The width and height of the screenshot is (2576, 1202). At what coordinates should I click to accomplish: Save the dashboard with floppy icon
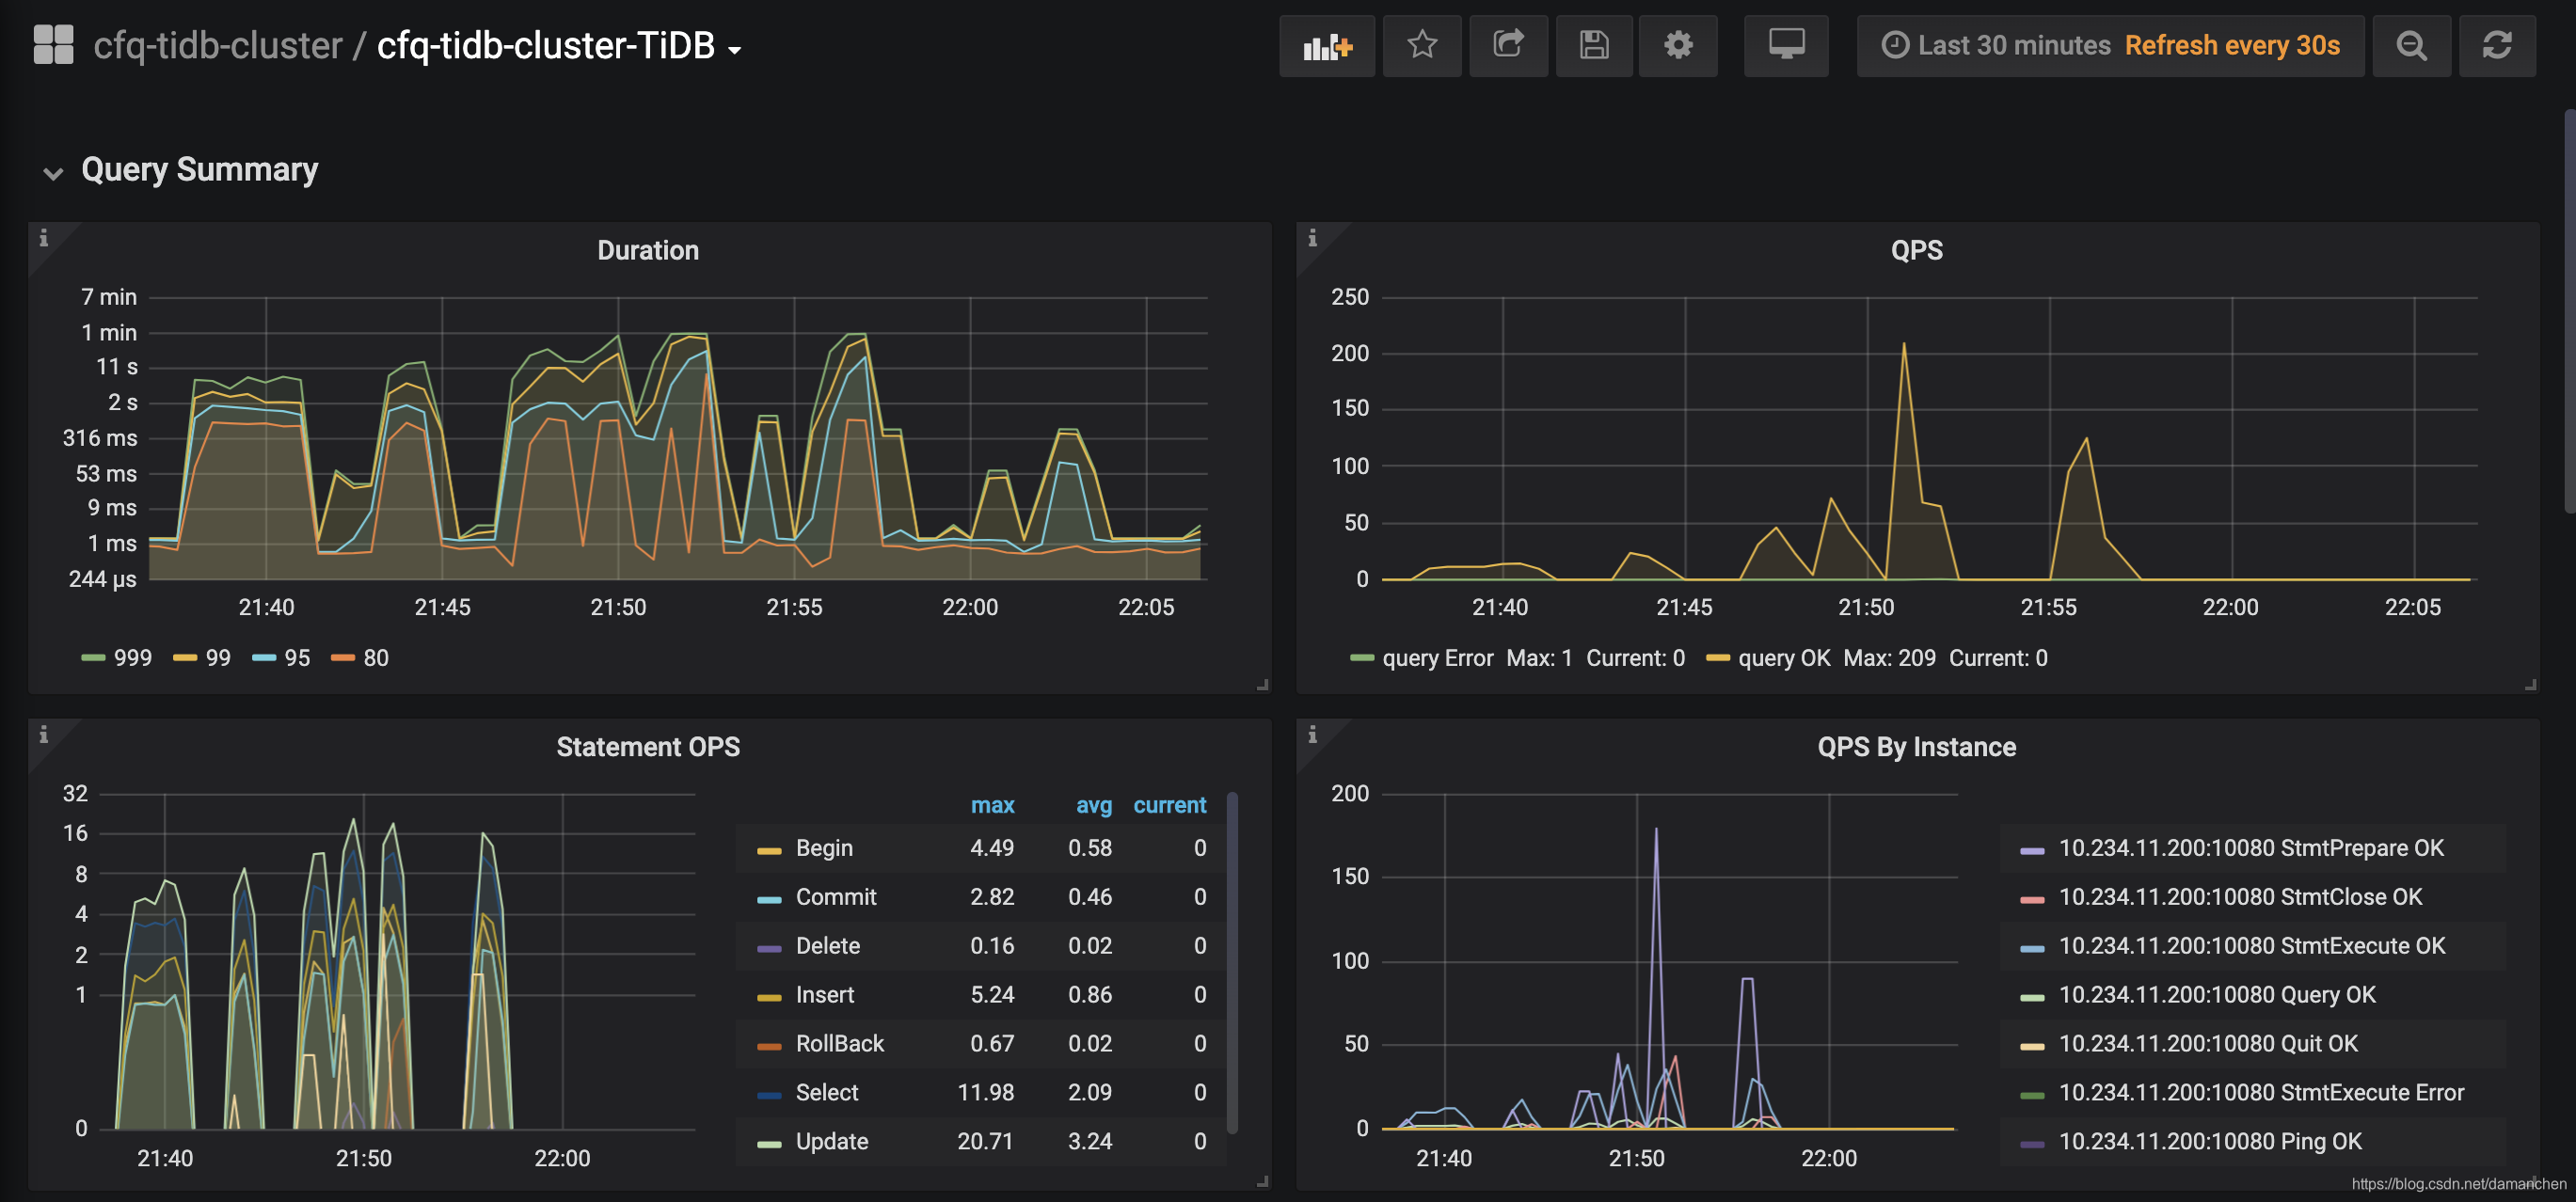pos(1593,46)
